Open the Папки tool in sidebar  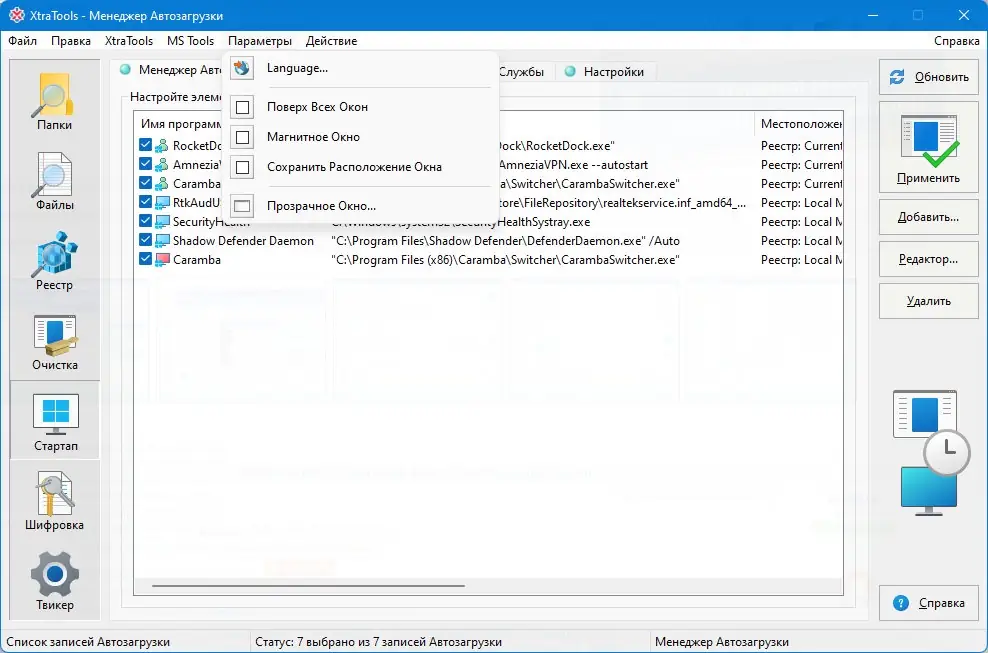point(55,101)
